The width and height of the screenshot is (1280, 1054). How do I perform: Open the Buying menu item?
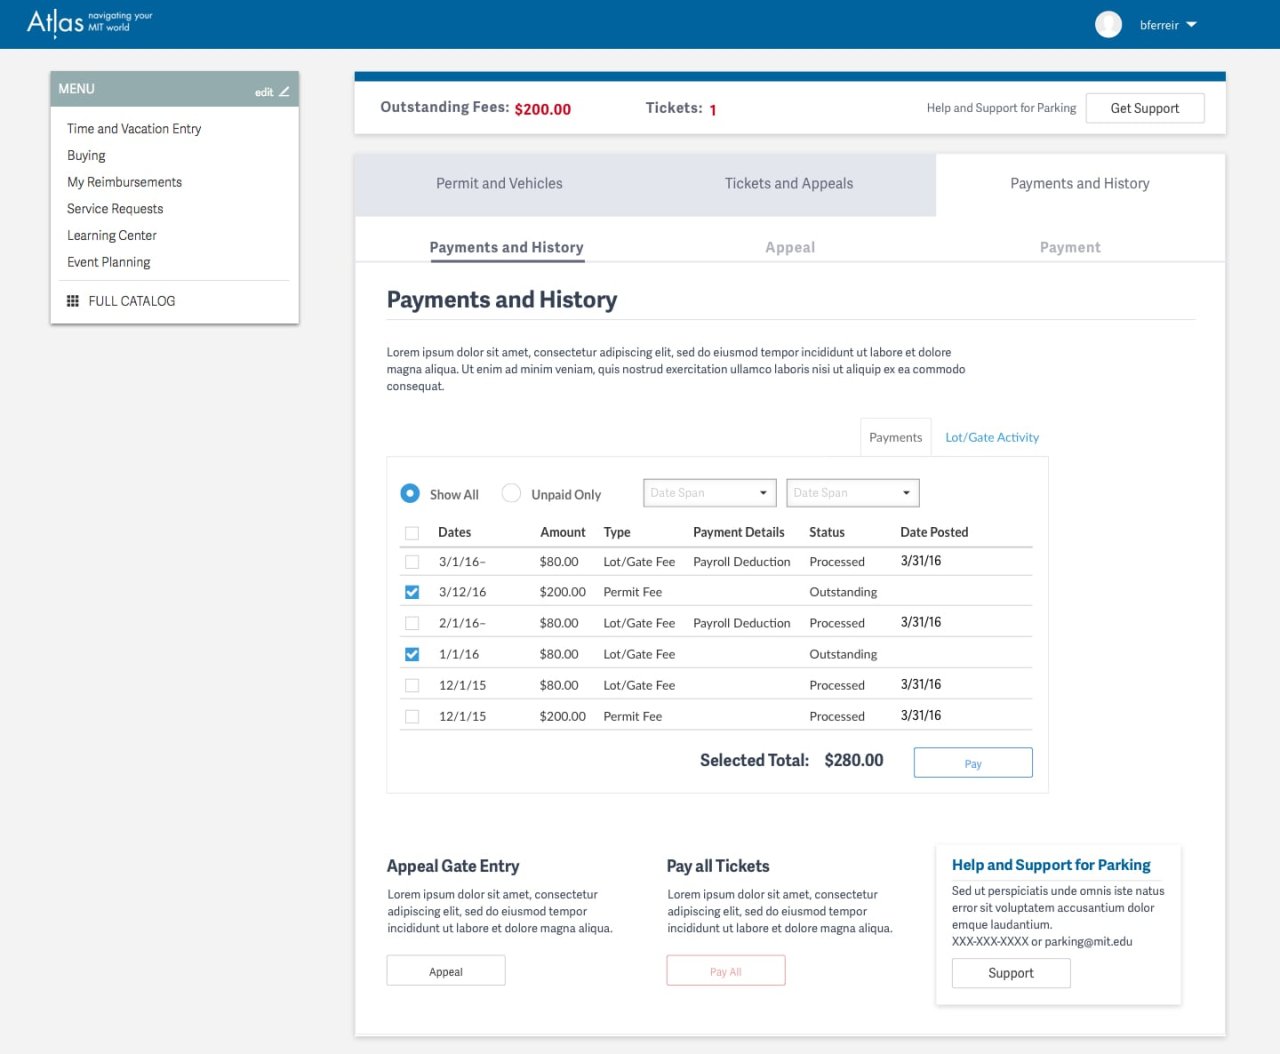86,156
